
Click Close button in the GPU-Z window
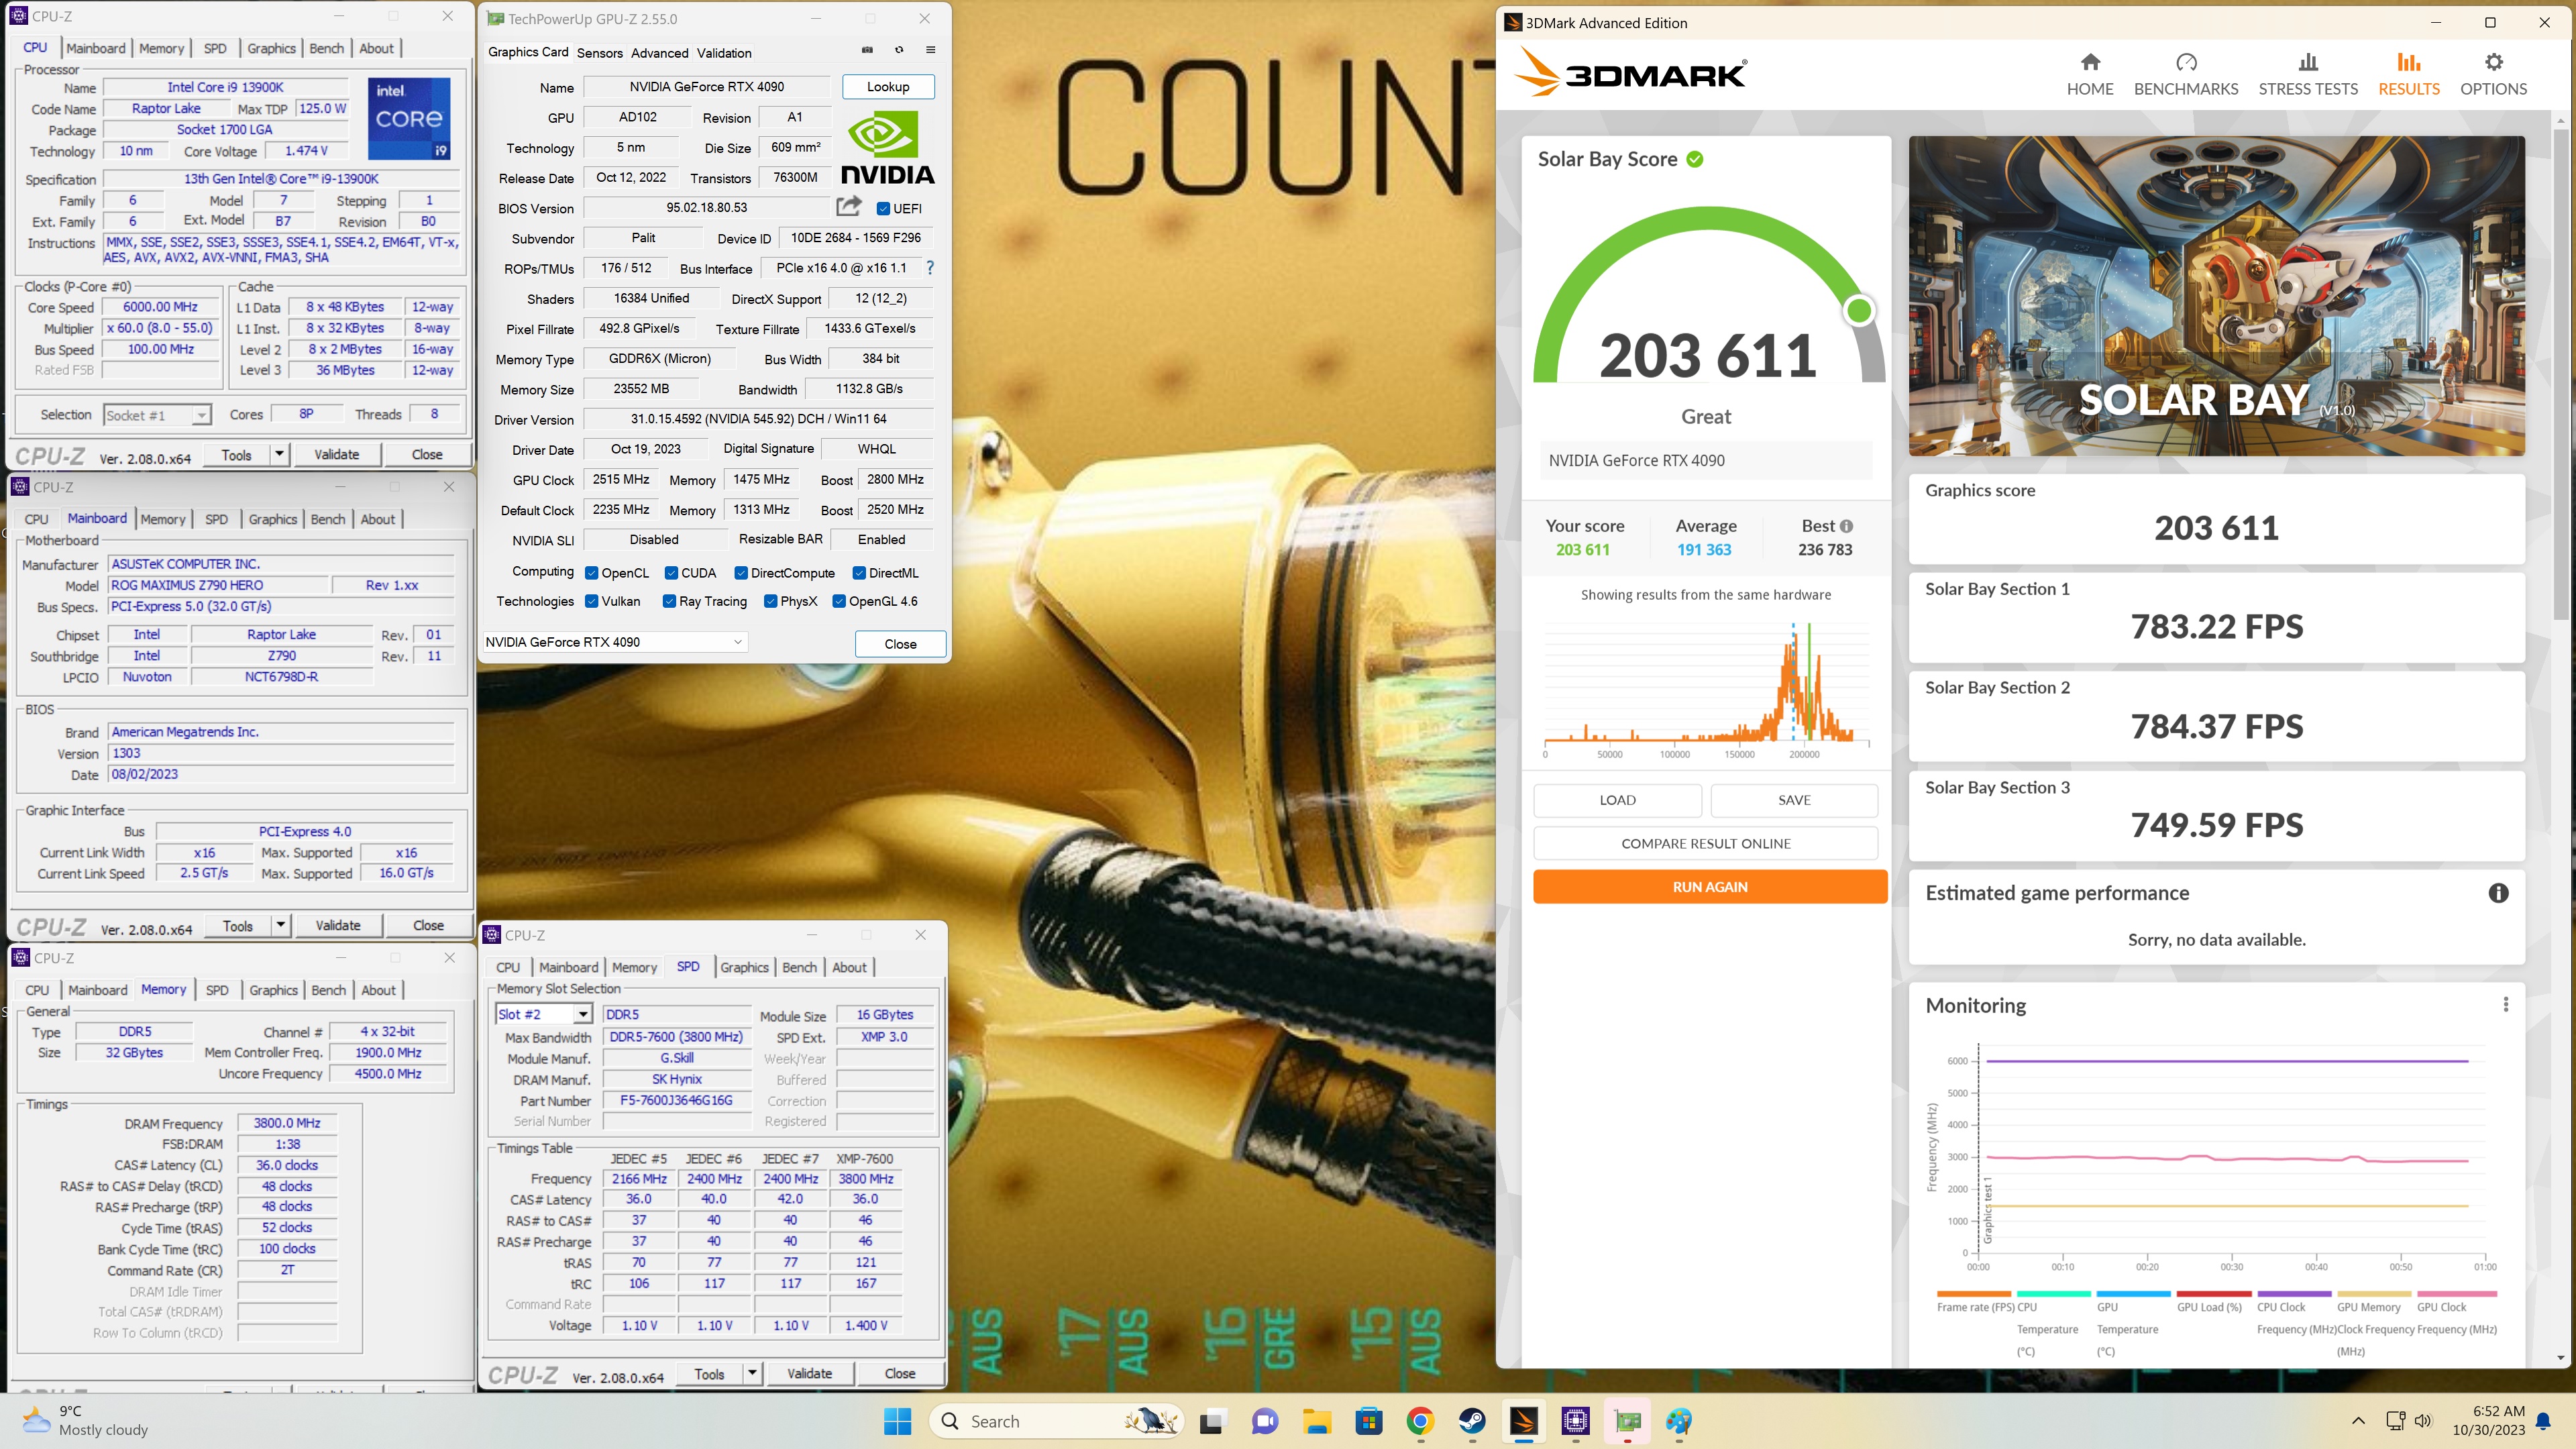[900, 644]
